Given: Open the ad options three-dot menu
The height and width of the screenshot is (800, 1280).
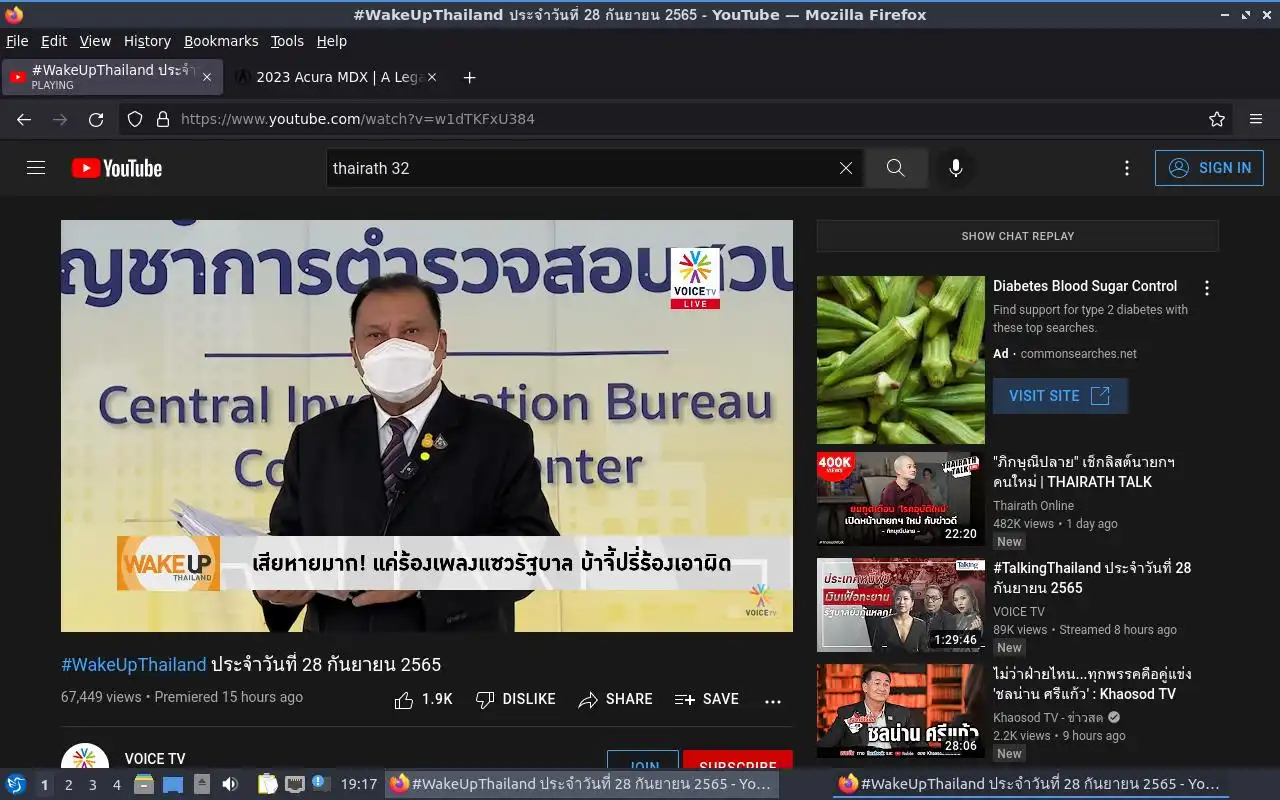Looking at the screenshot, I should (1207, 288).
